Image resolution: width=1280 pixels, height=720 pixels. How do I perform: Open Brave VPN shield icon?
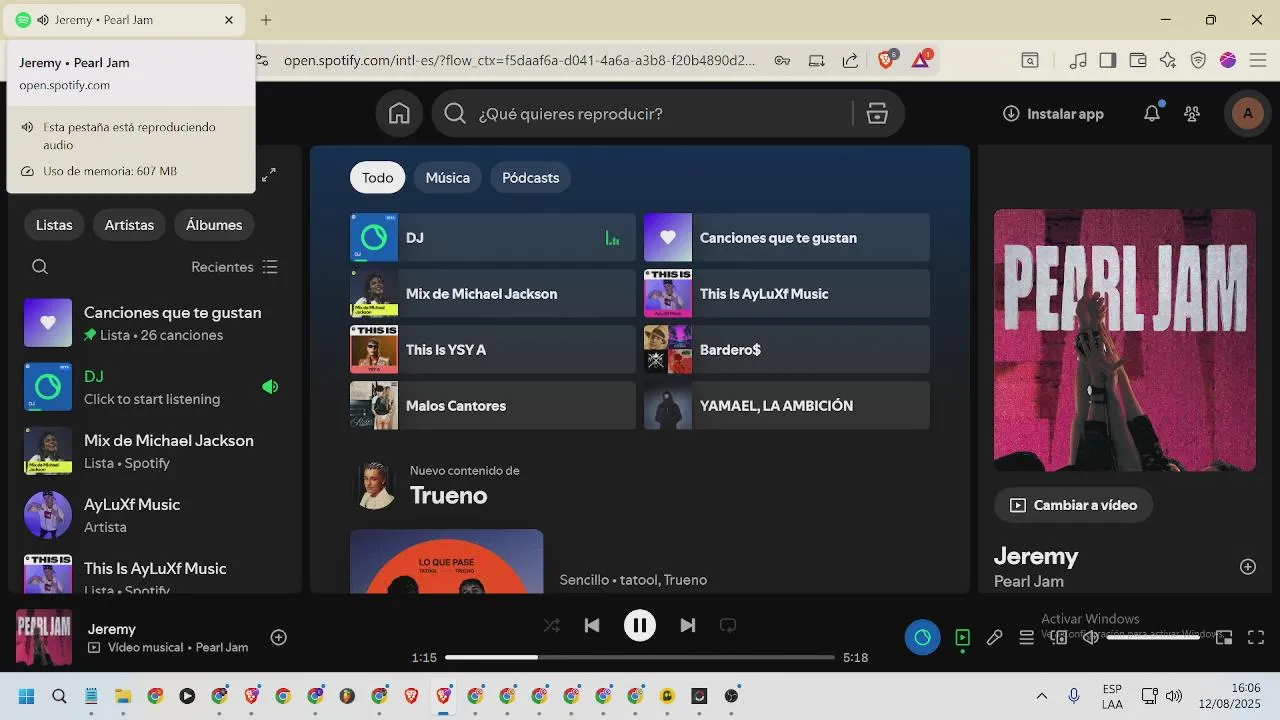pos(1198,60)
